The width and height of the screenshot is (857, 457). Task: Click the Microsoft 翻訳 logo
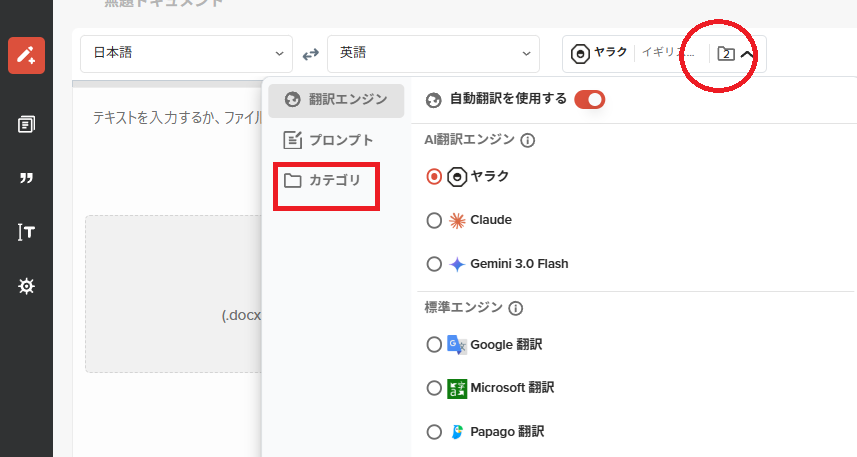coord(457,389)
